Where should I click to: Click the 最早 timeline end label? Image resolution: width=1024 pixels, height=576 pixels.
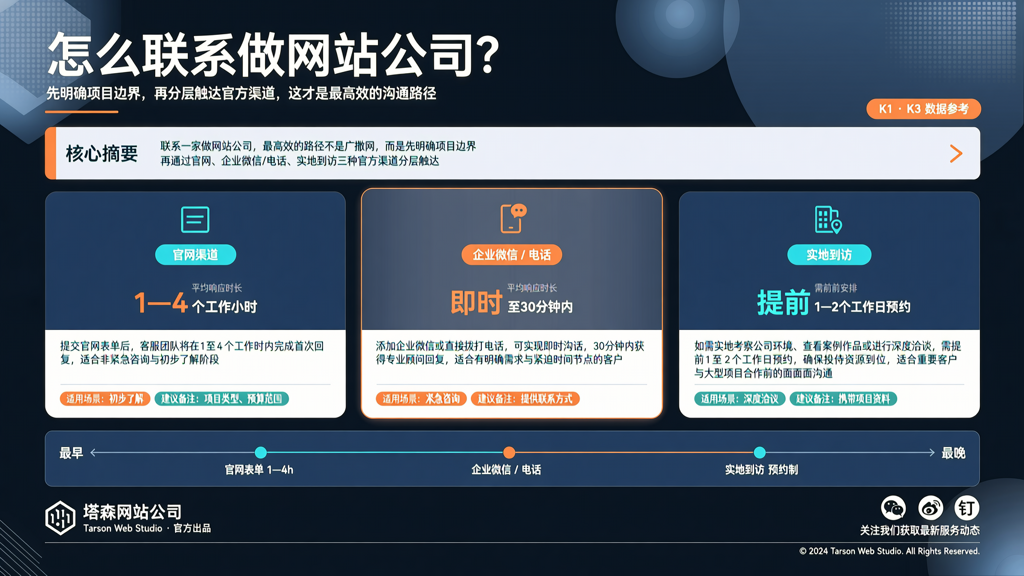[x=71, y=453]
